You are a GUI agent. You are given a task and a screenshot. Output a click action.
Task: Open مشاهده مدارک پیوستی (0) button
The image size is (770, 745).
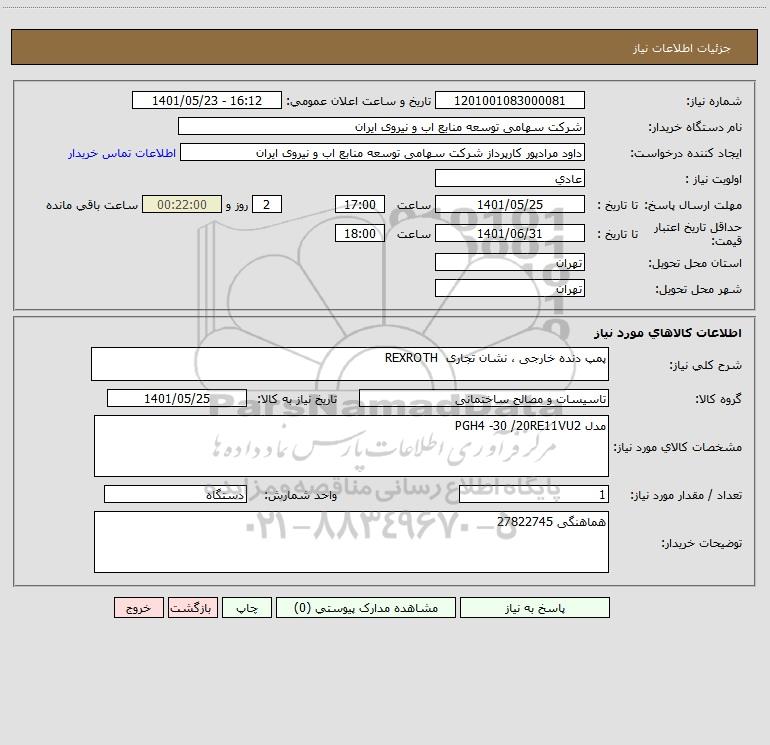366,608
